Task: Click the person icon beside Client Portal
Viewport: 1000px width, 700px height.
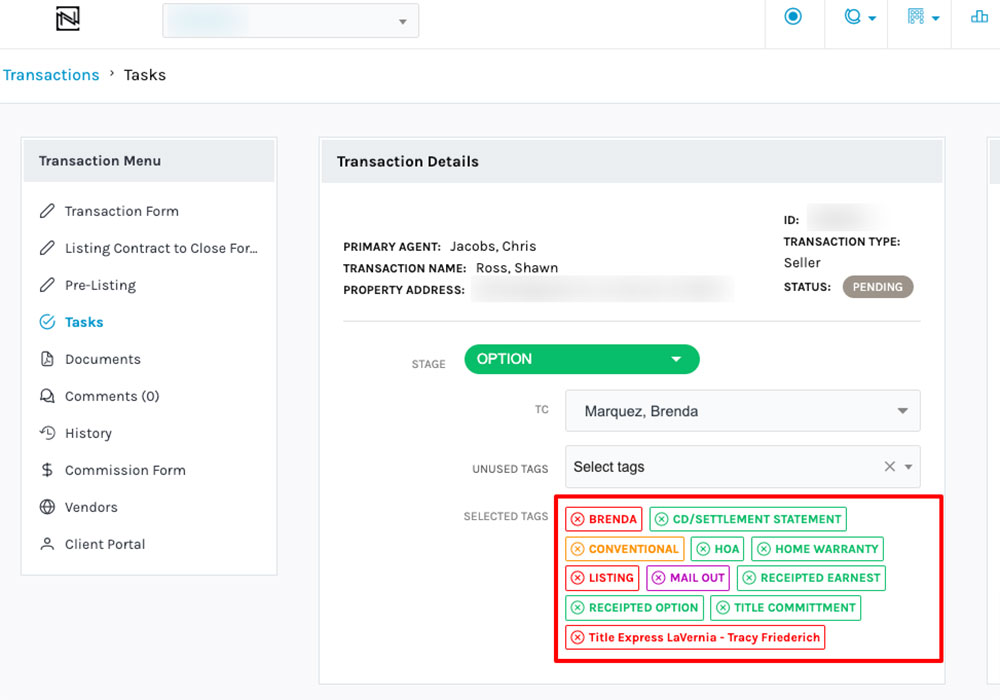Action: (47, 544)
